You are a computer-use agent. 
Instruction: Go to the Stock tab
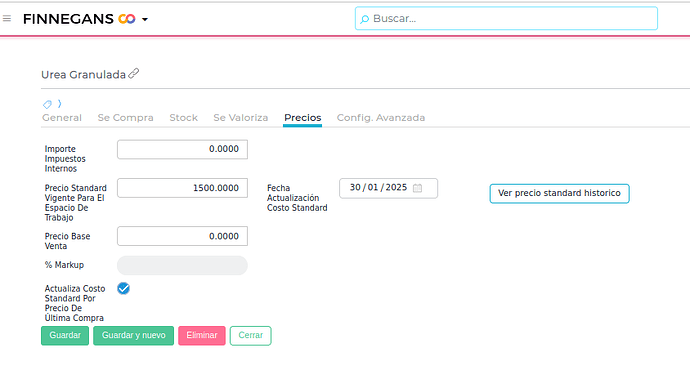184,118
